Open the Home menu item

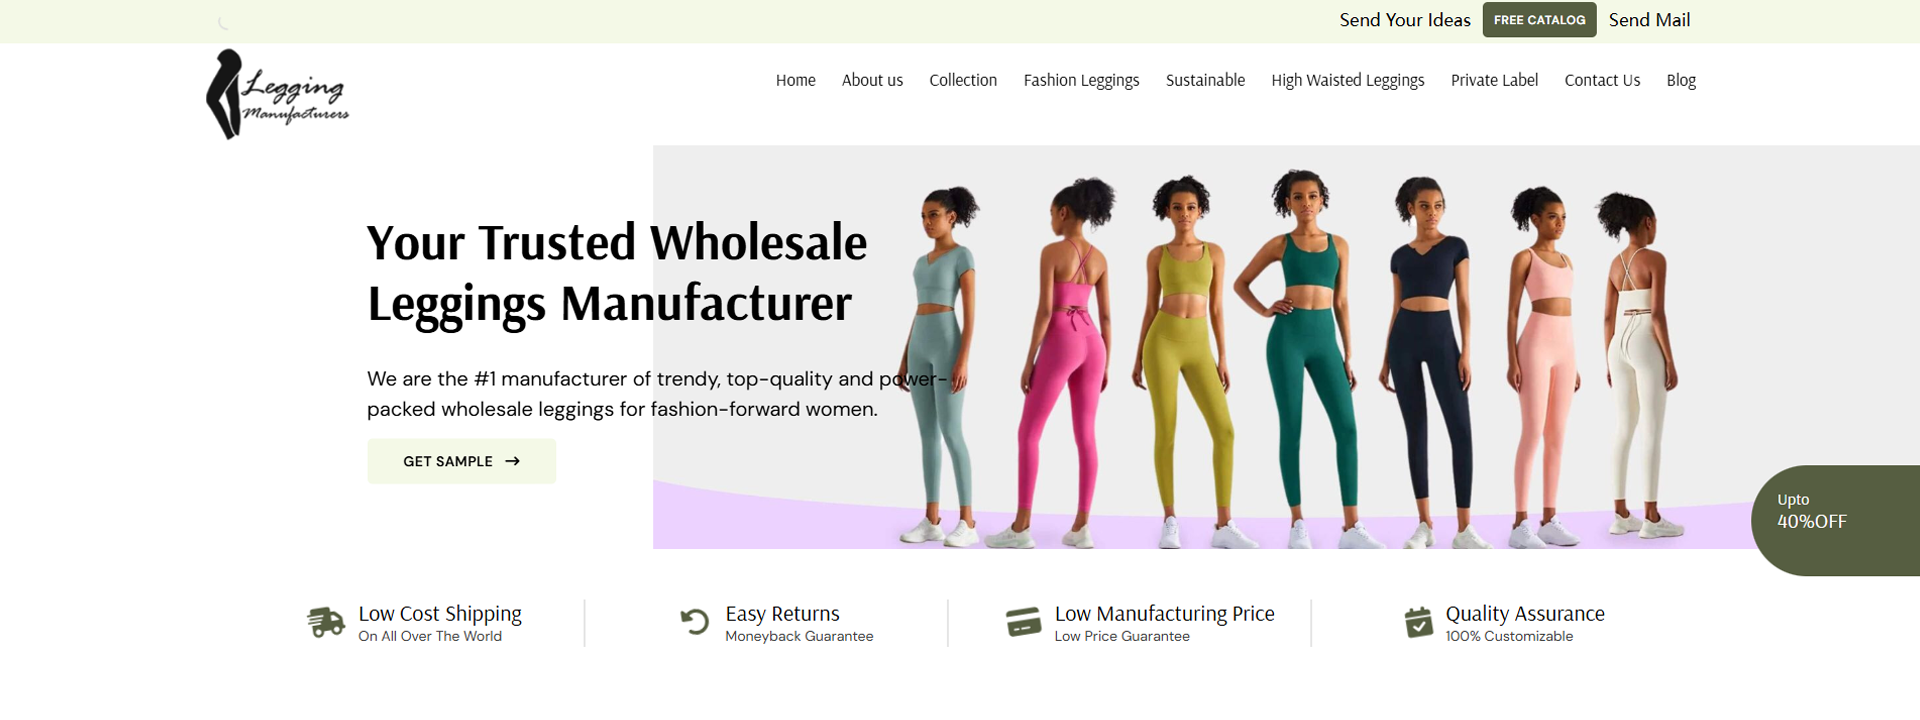tap(795, 80)
